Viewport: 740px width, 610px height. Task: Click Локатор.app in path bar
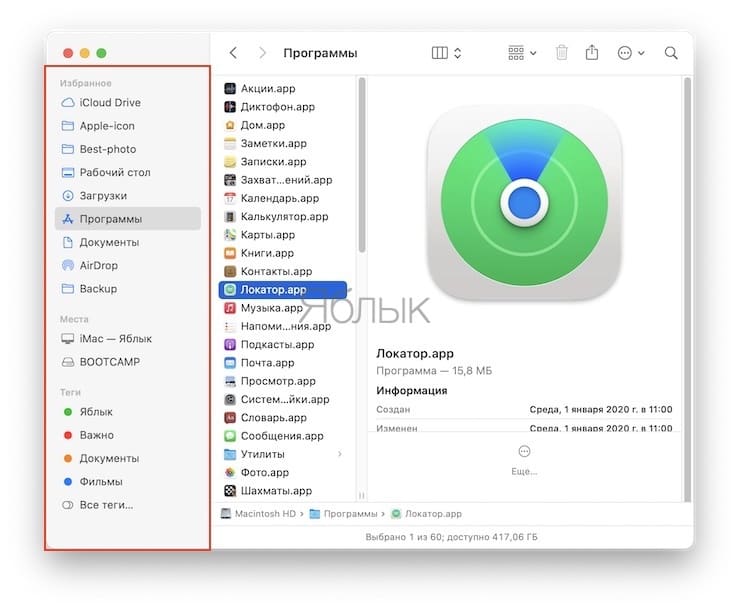(x=427, y=514)
